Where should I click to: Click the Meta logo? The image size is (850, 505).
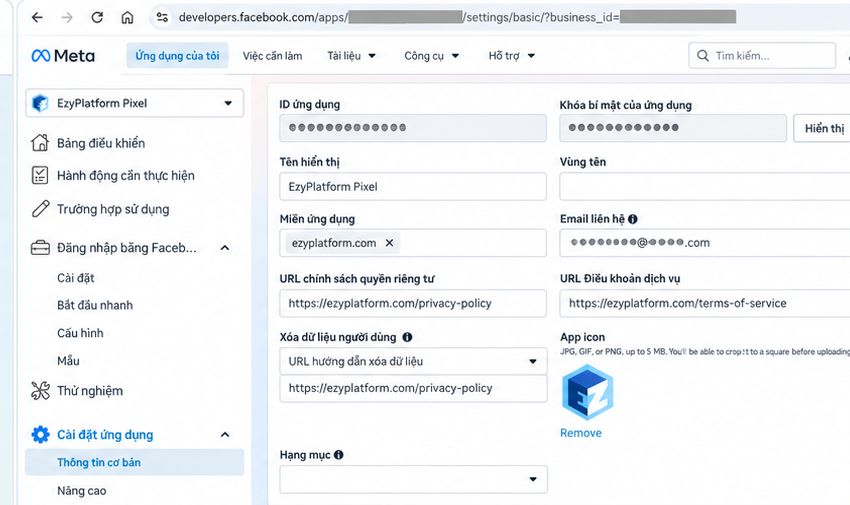(63, 56)
